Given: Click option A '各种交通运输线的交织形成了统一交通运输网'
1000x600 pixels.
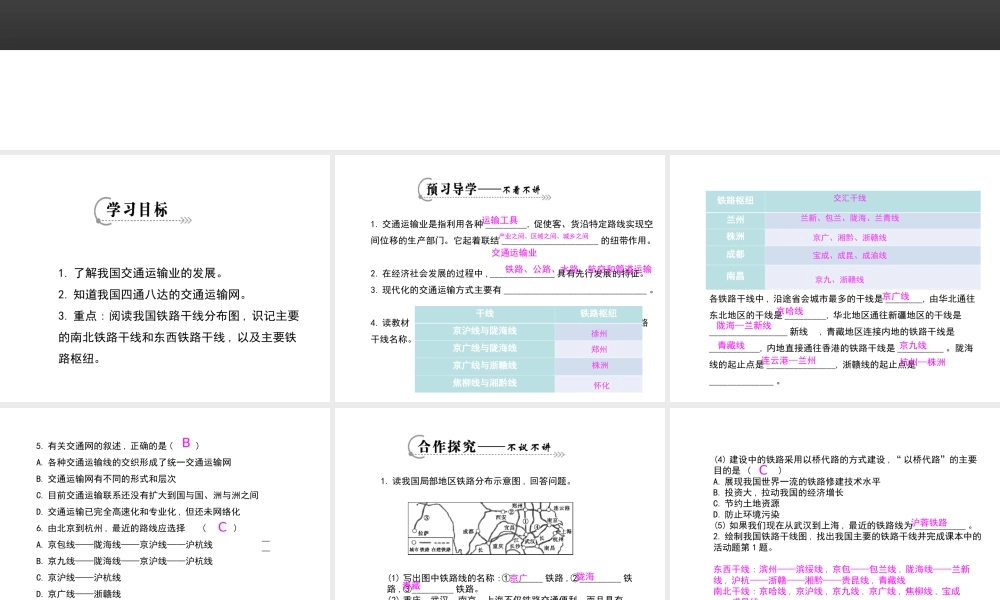Looking at the screenshot, I should [134, 462].
